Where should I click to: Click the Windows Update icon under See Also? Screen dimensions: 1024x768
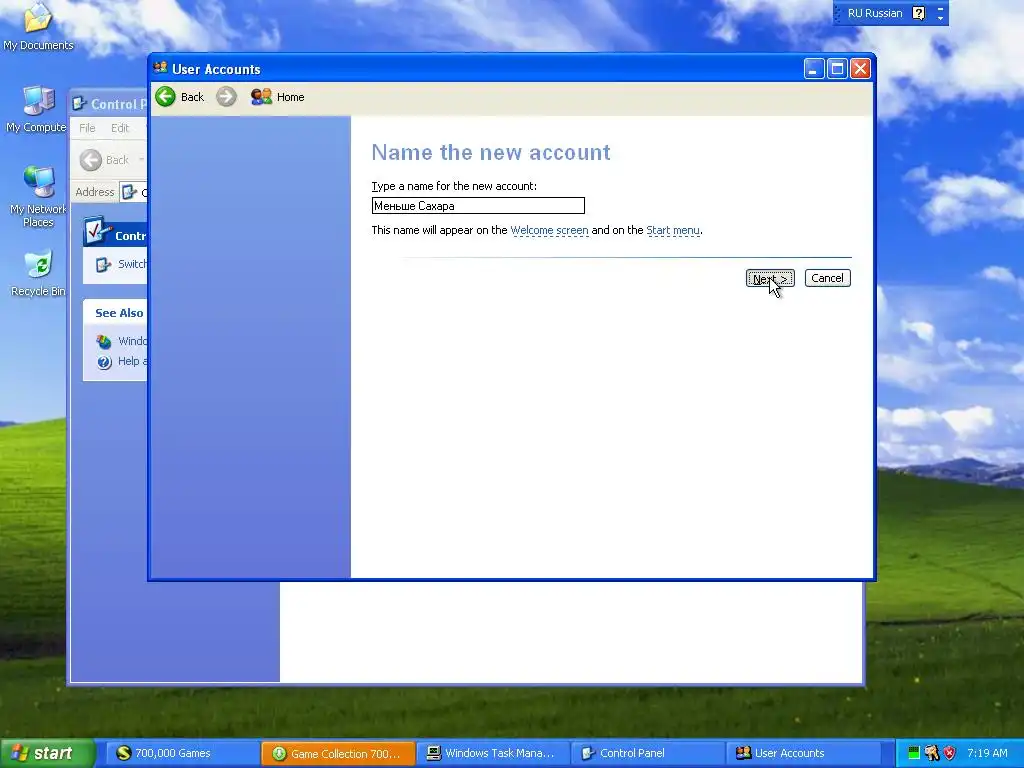pos(104,342)
